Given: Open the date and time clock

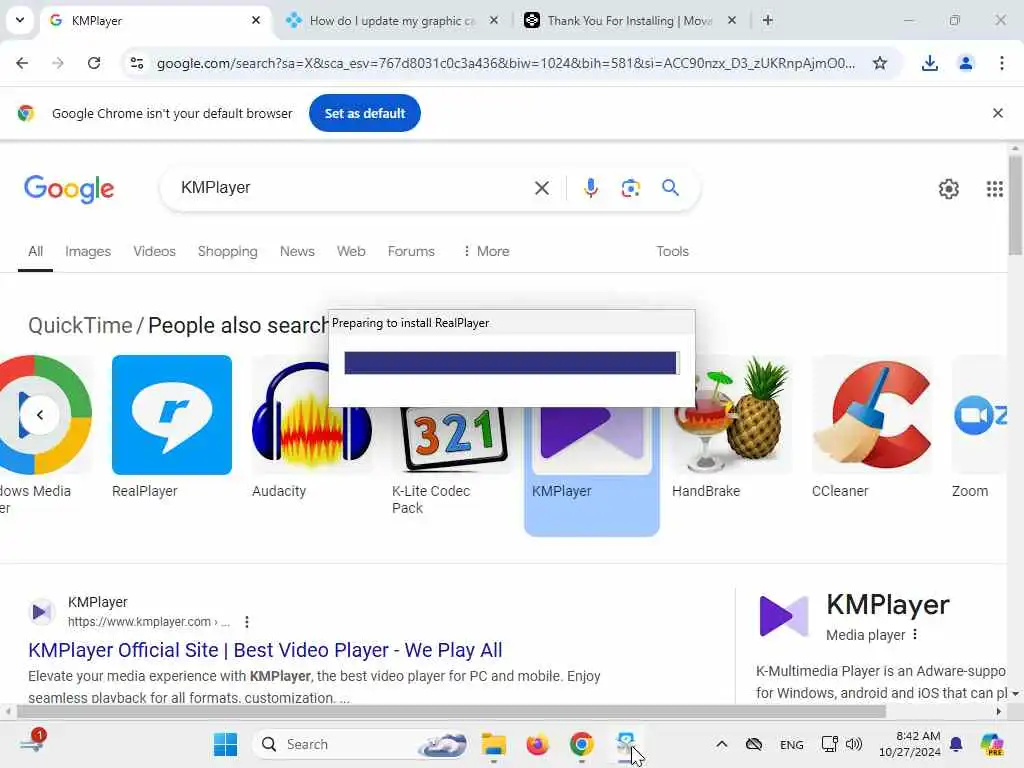Looking at the screenshot, I should point(910,744).
